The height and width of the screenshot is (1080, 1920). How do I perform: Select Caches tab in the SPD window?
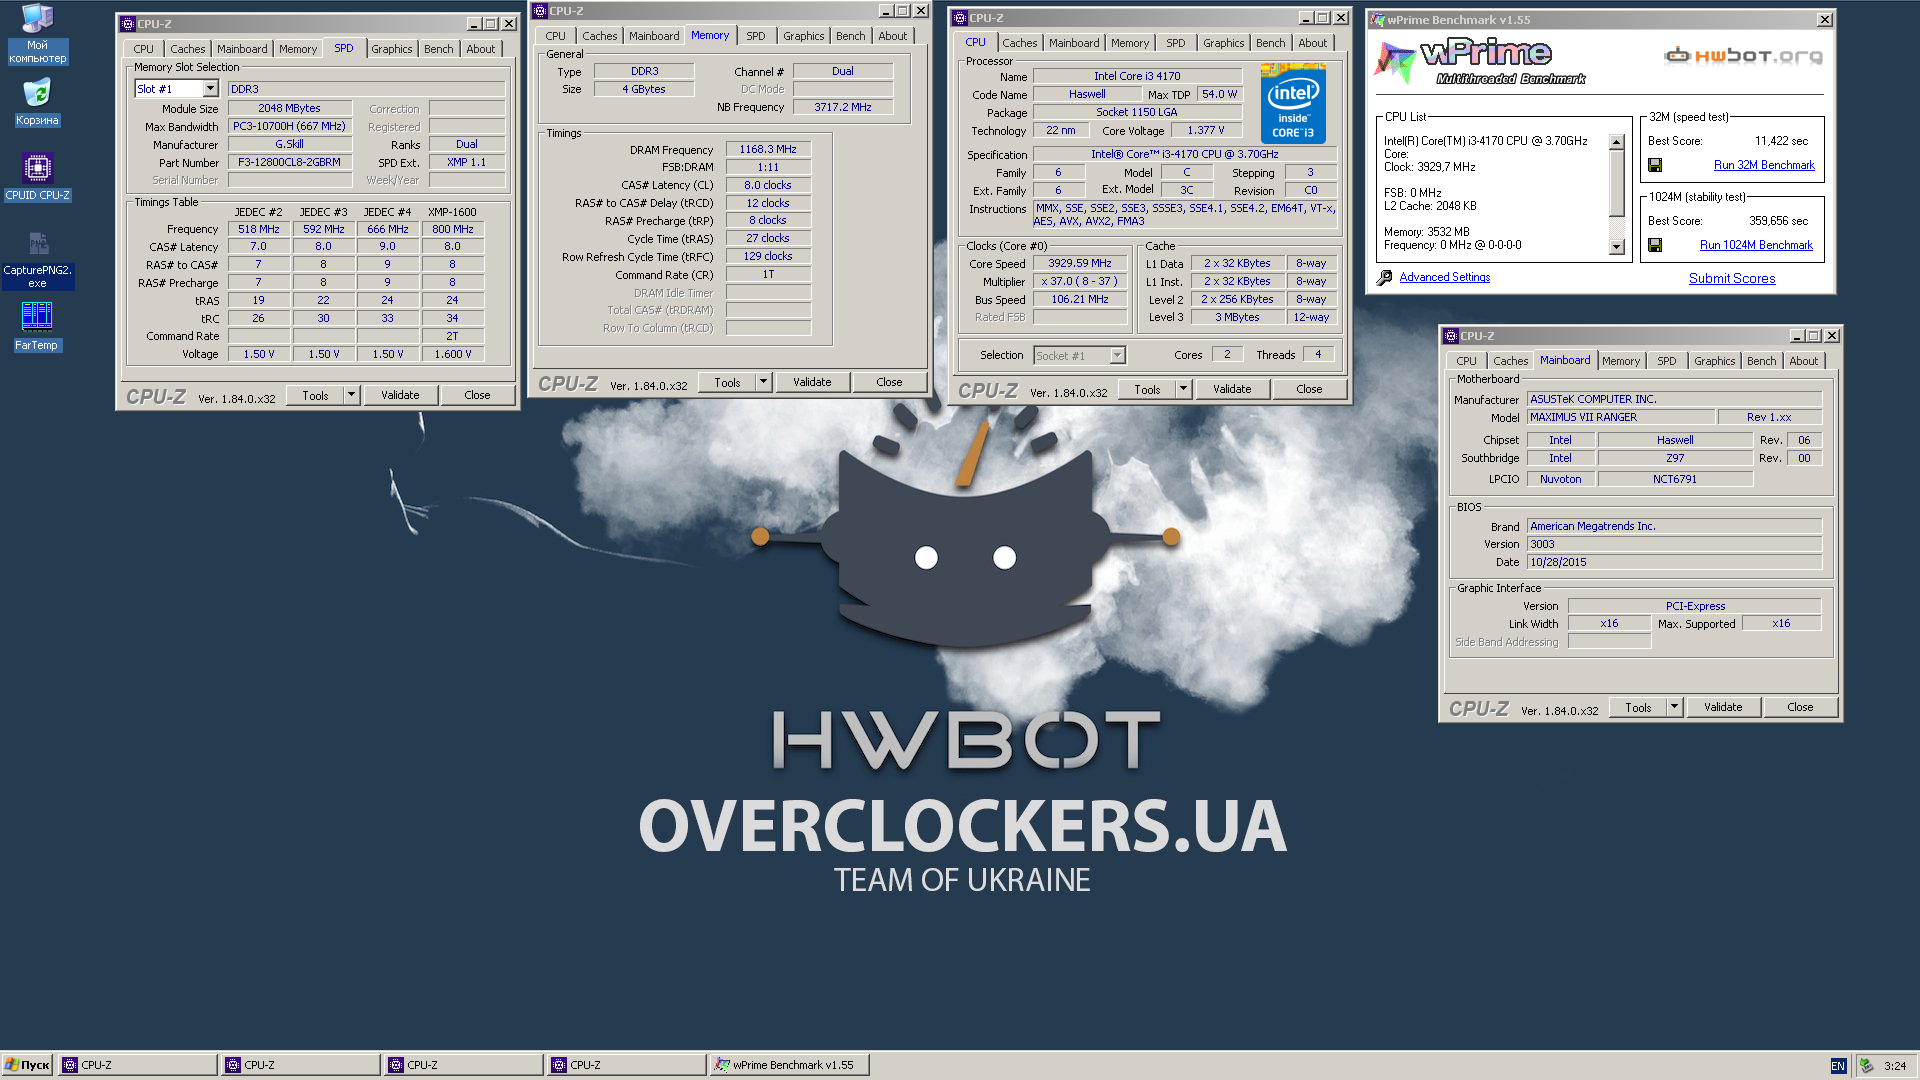click(x=187, y=49)
